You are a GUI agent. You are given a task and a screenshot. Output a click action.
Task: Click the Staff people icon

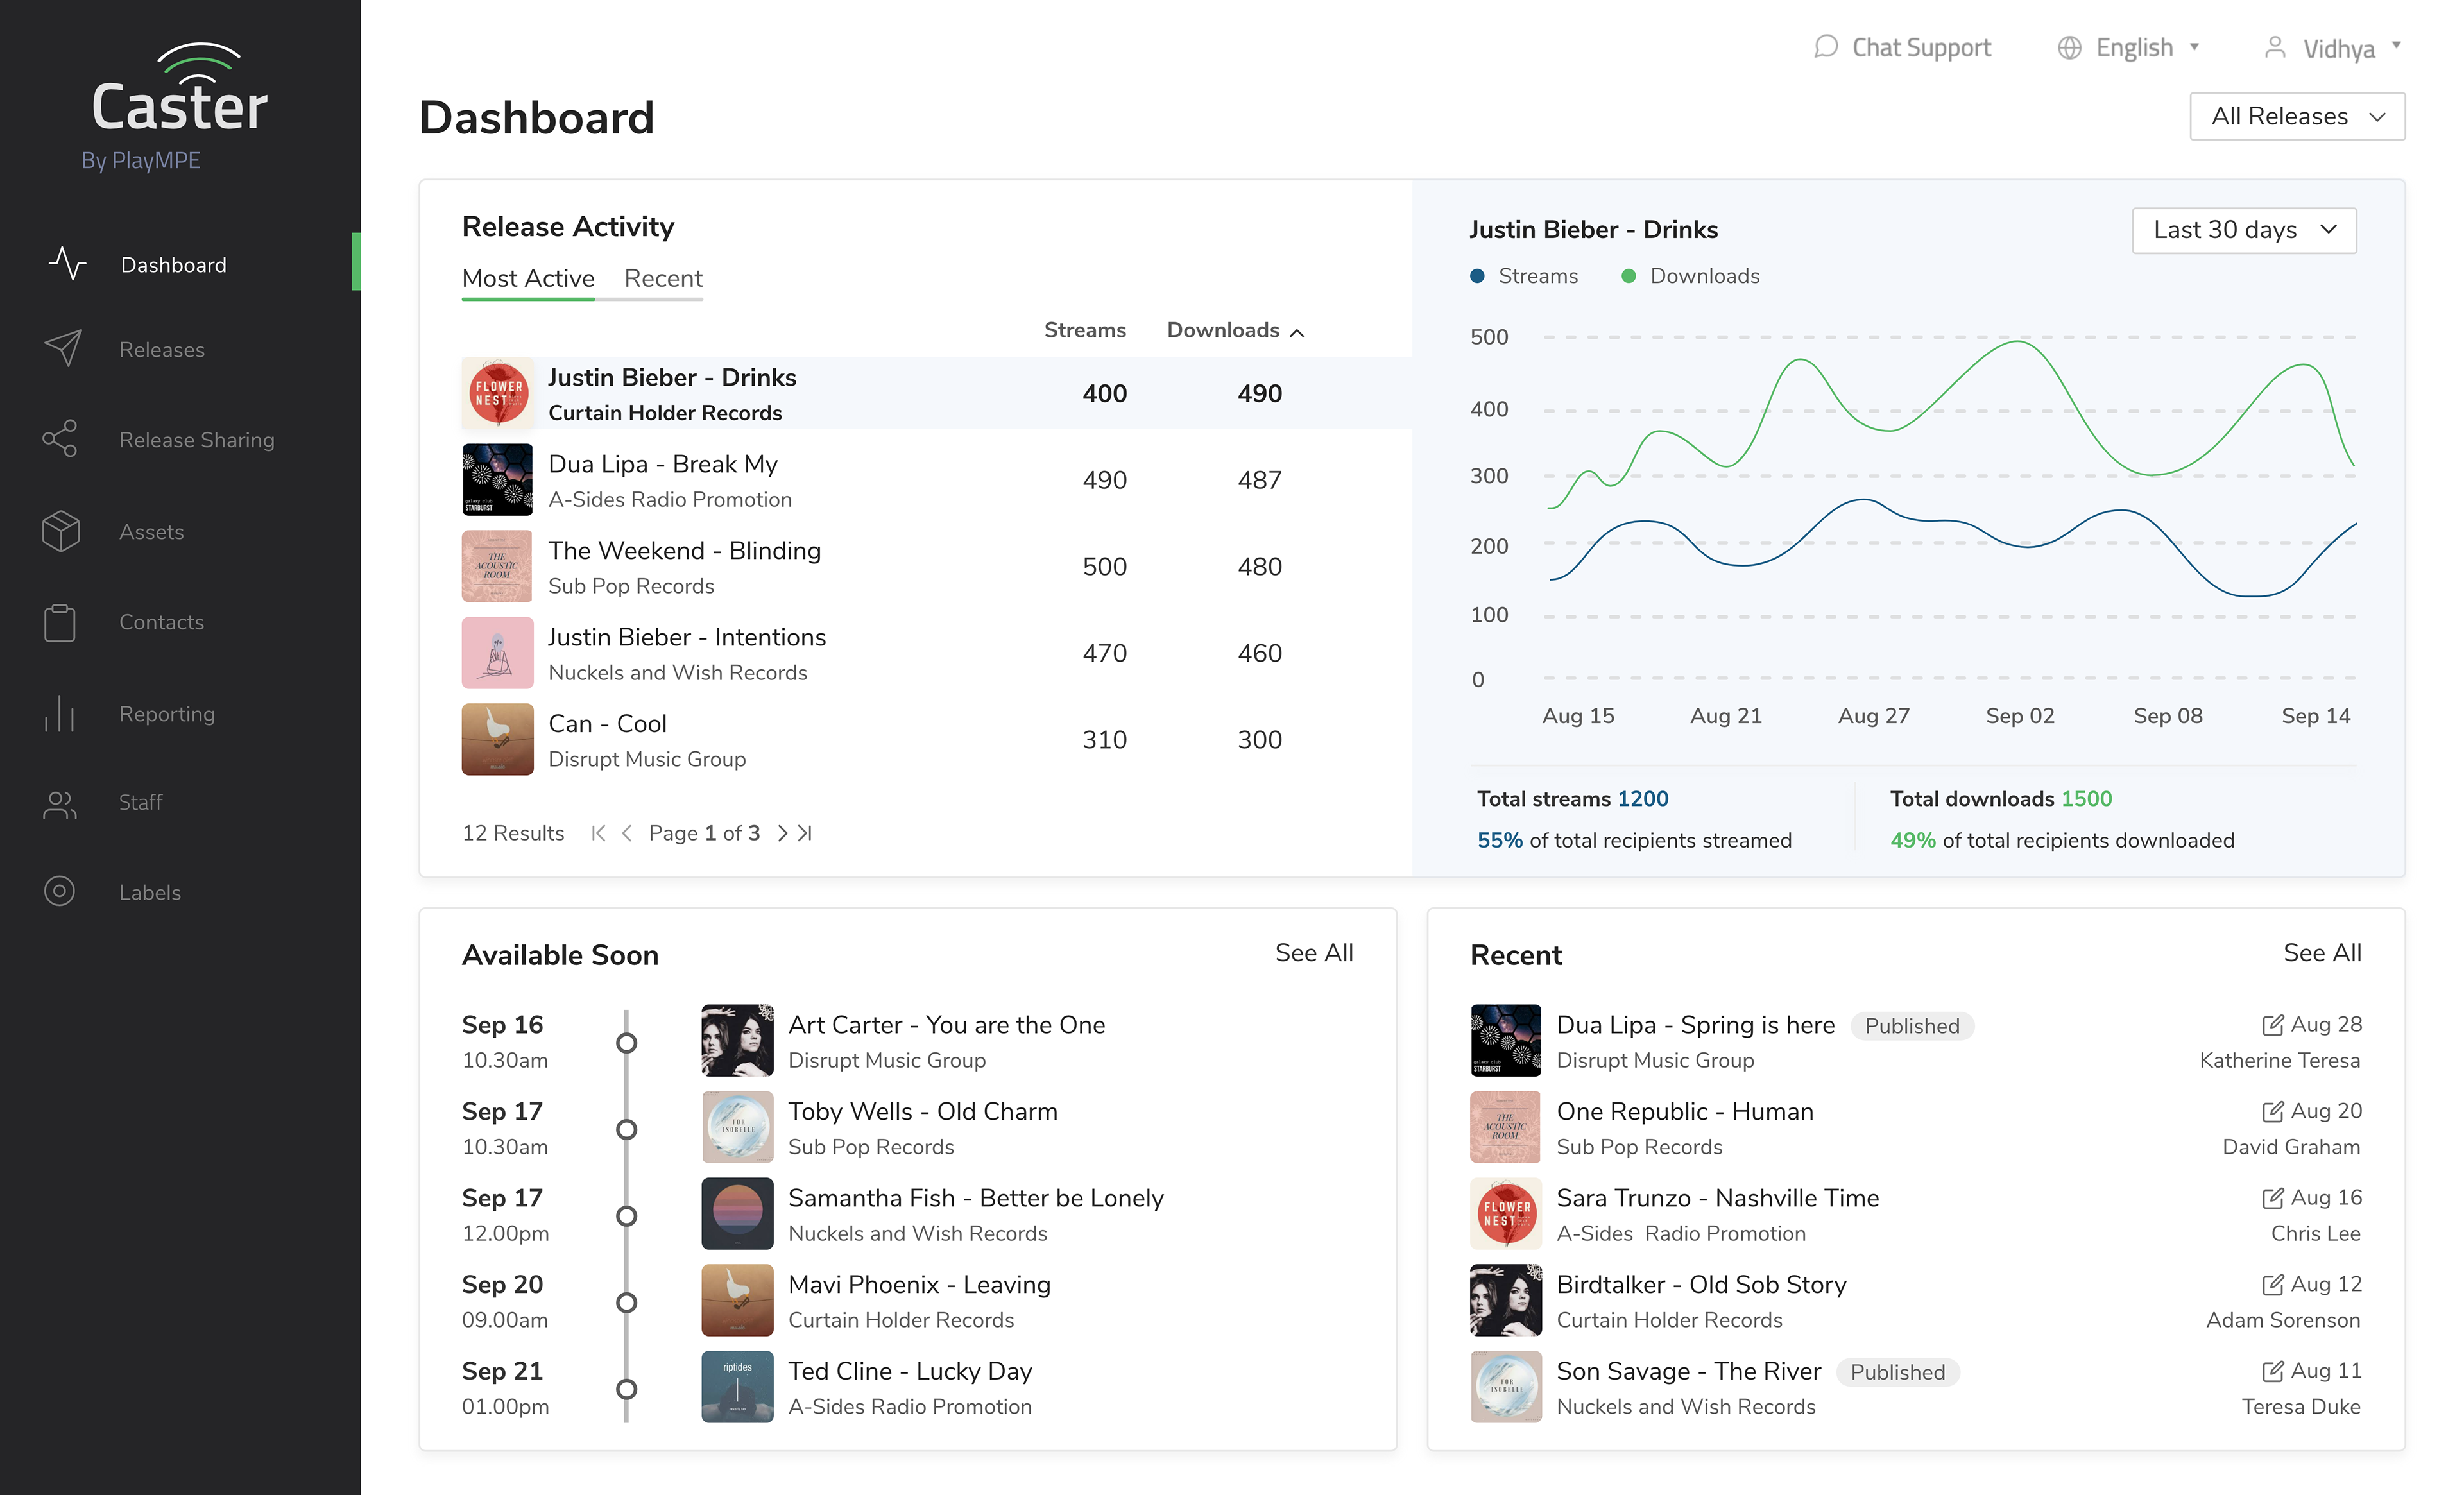60,804
